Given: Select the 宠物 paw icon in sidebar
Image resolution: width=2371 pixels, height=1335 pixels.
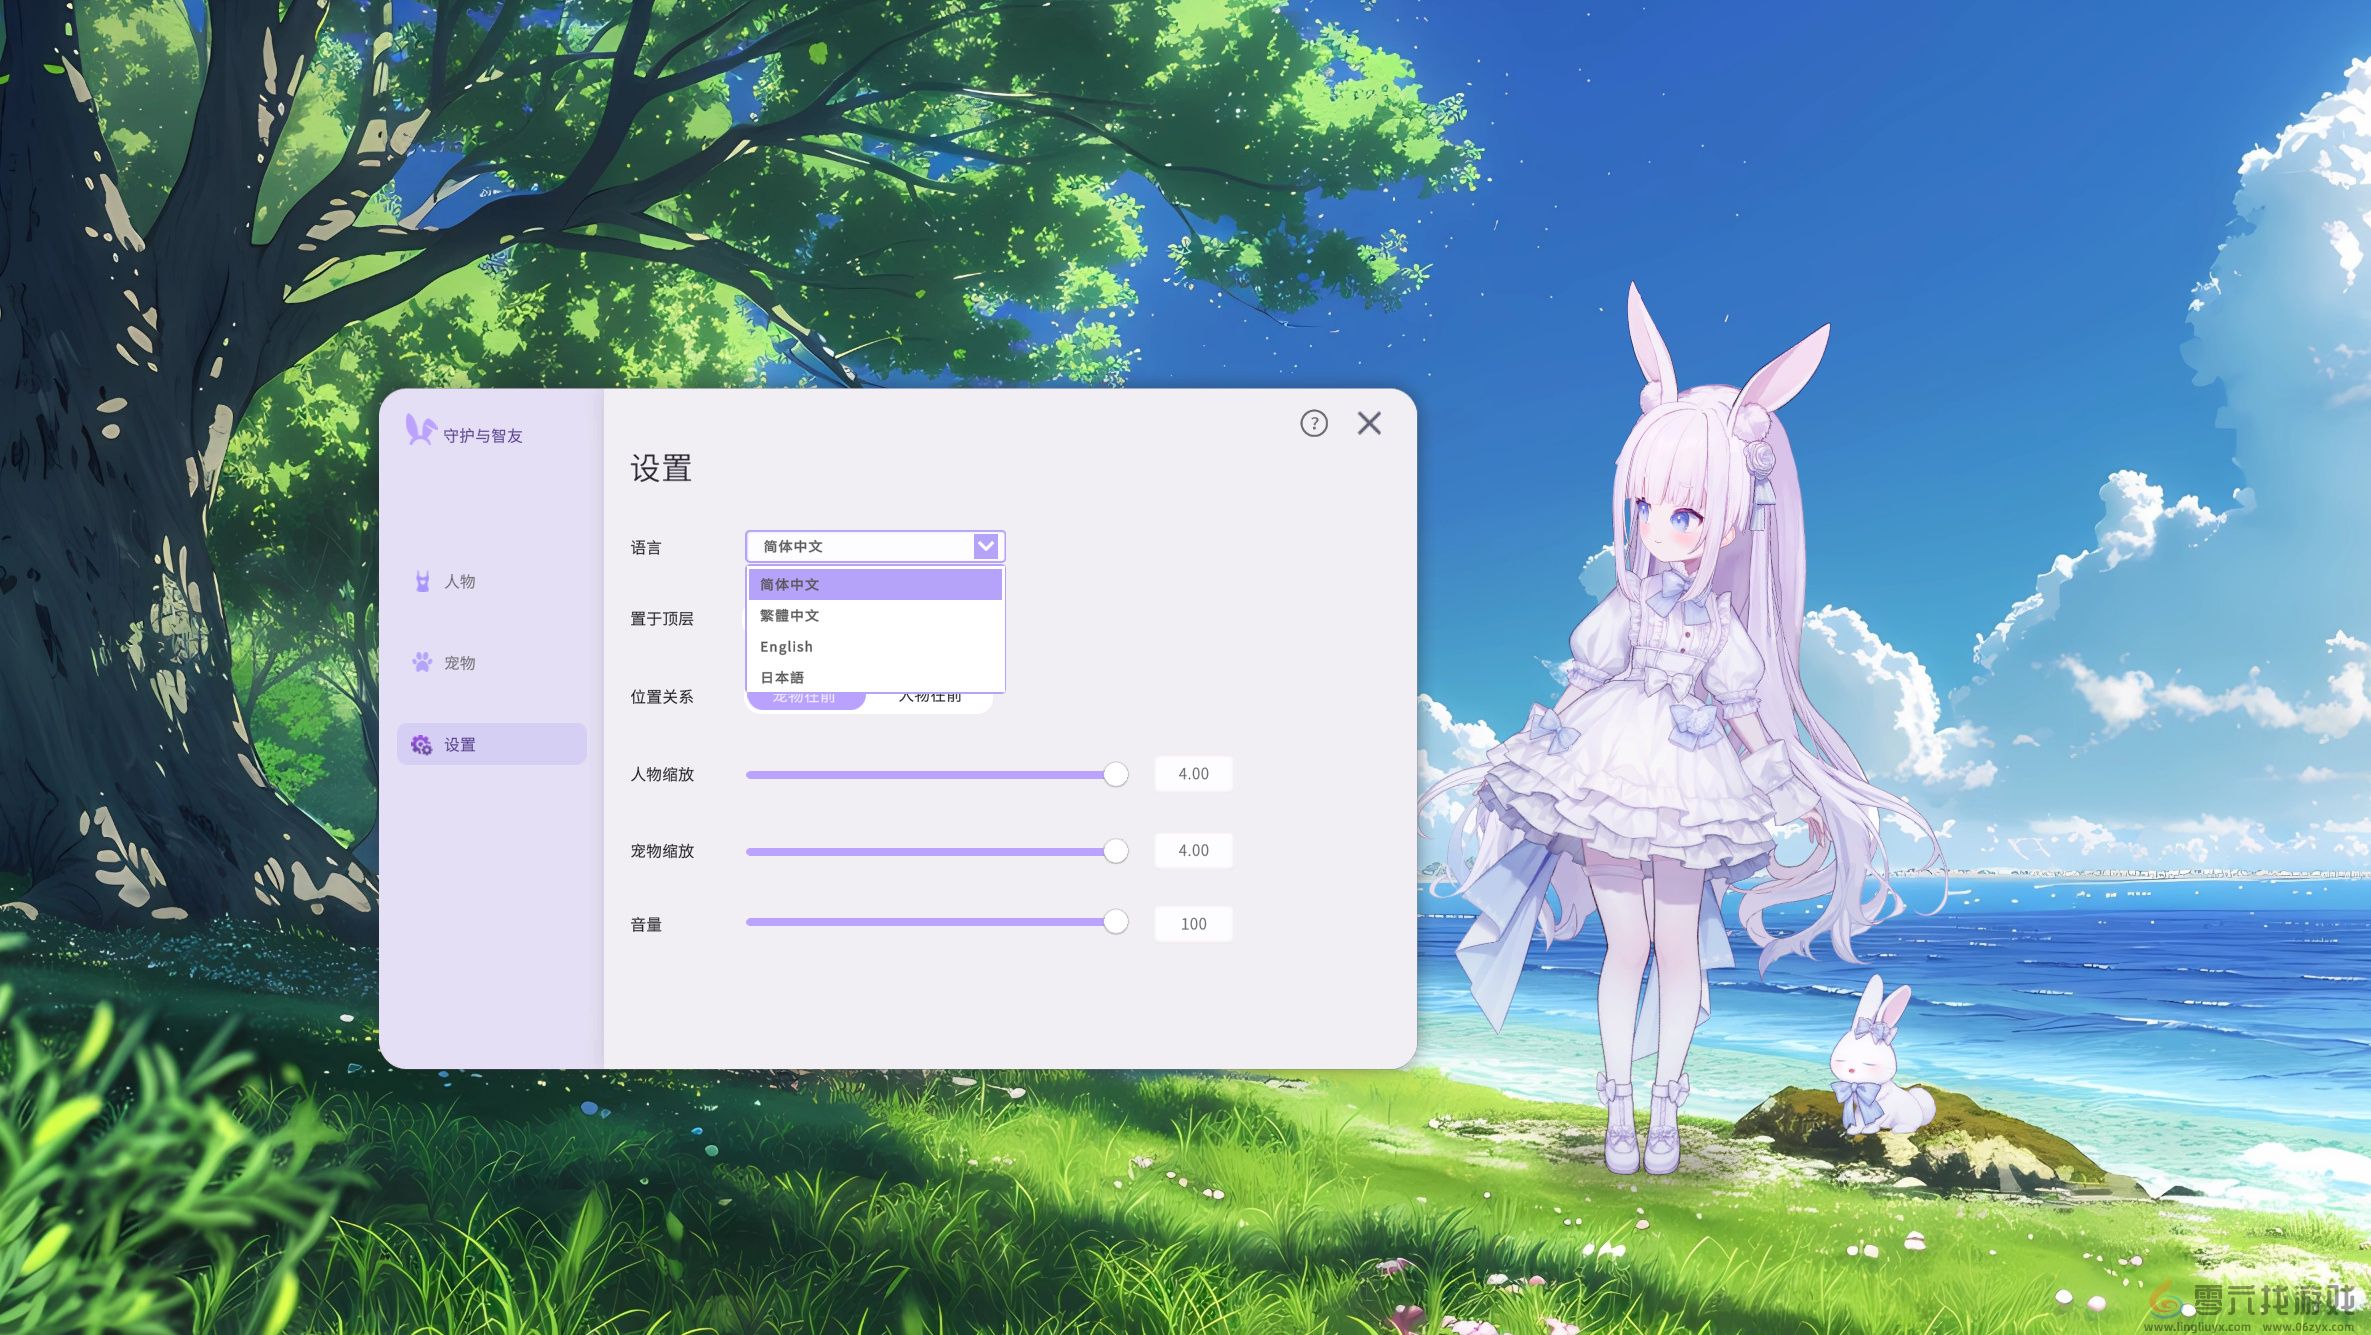Looking at the screenshot, I should 419,662.
